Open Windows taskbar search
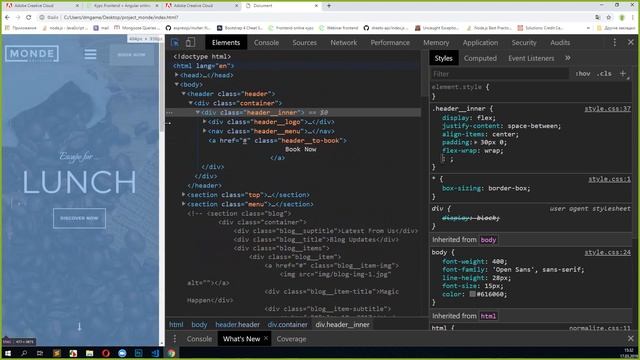 (x=24, y=353)
